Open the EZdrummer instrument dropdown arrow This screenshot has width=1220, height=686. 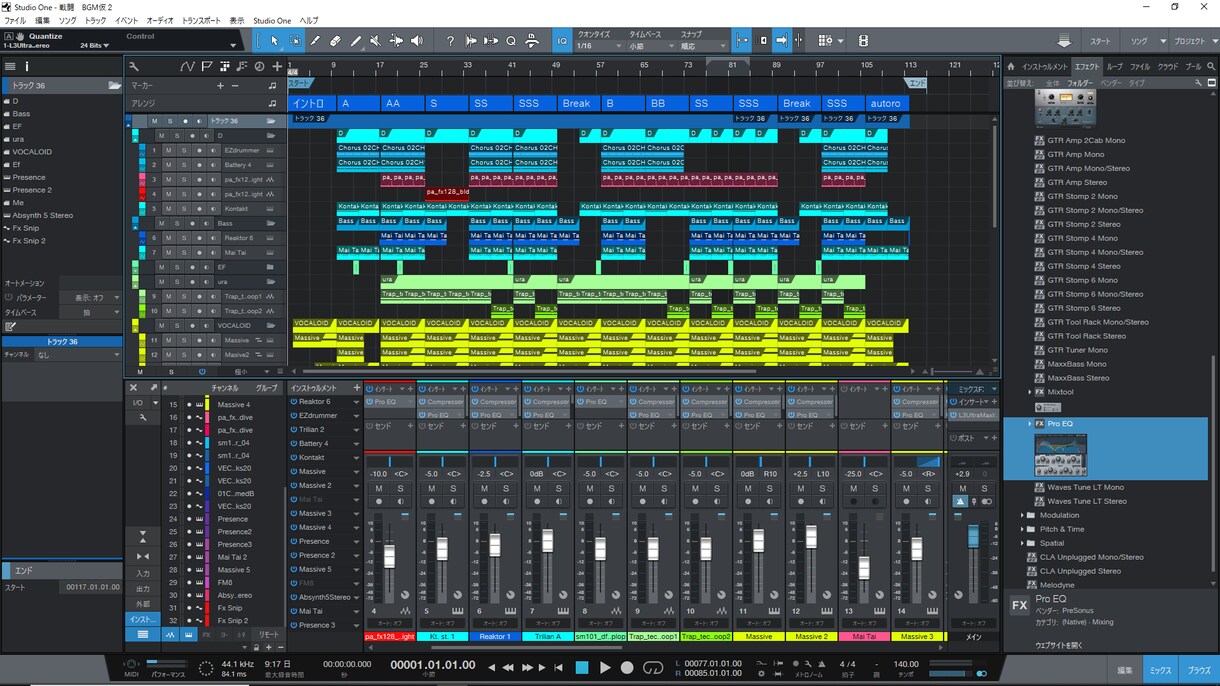(356, 416)
